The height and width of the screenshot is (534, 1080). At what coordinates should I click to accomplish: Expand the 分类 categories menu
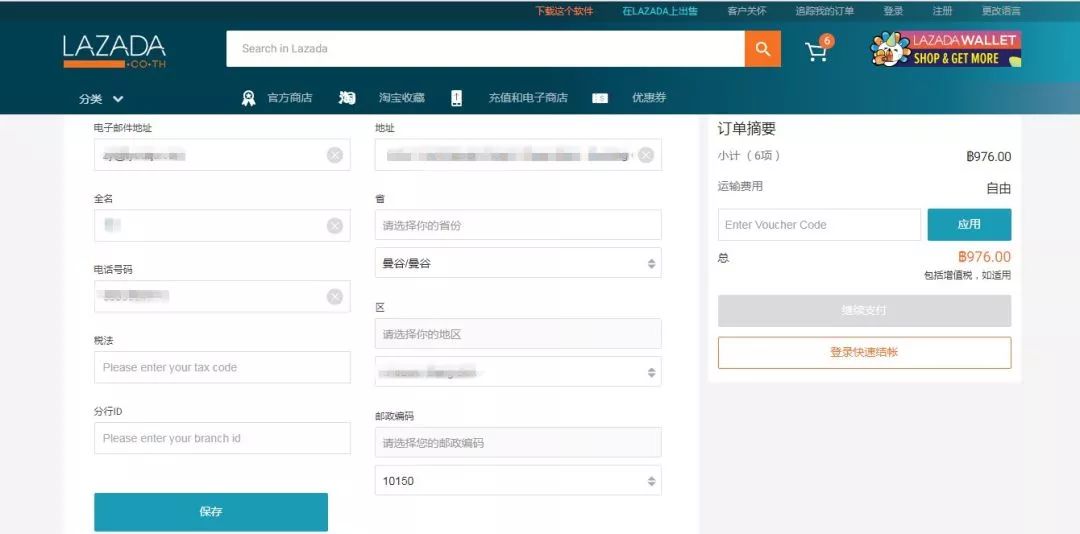coord(101,99)
